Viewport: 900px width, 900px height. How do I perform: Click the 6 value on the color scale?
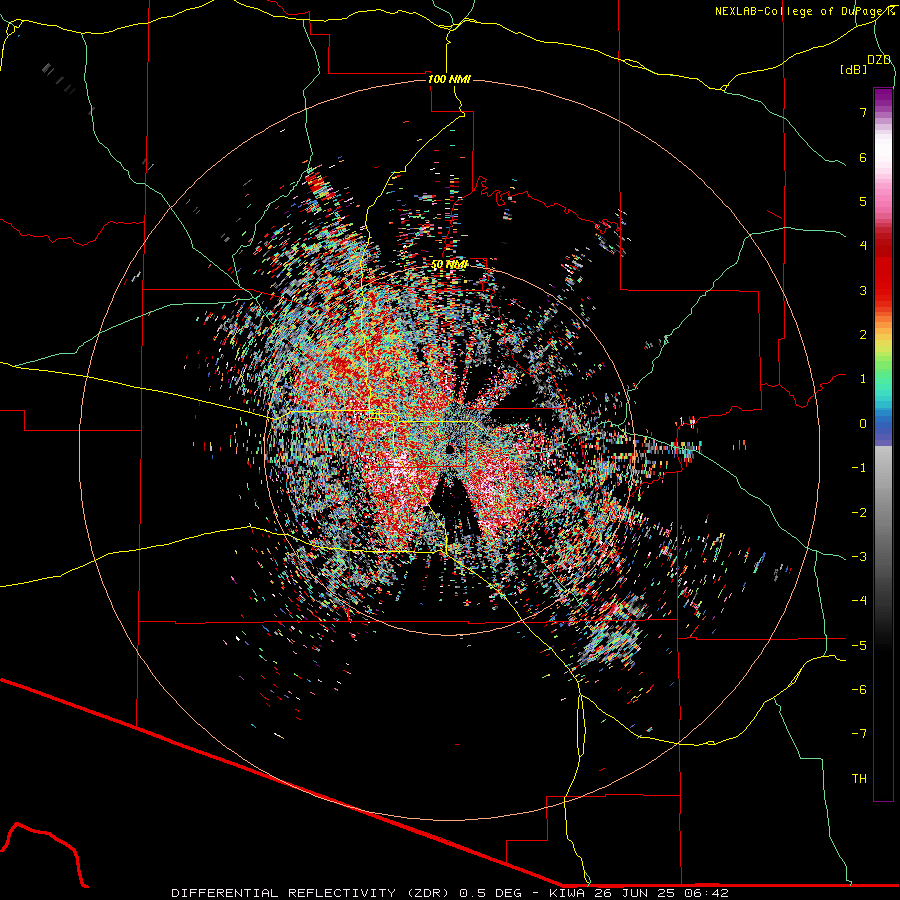[863, 157]
